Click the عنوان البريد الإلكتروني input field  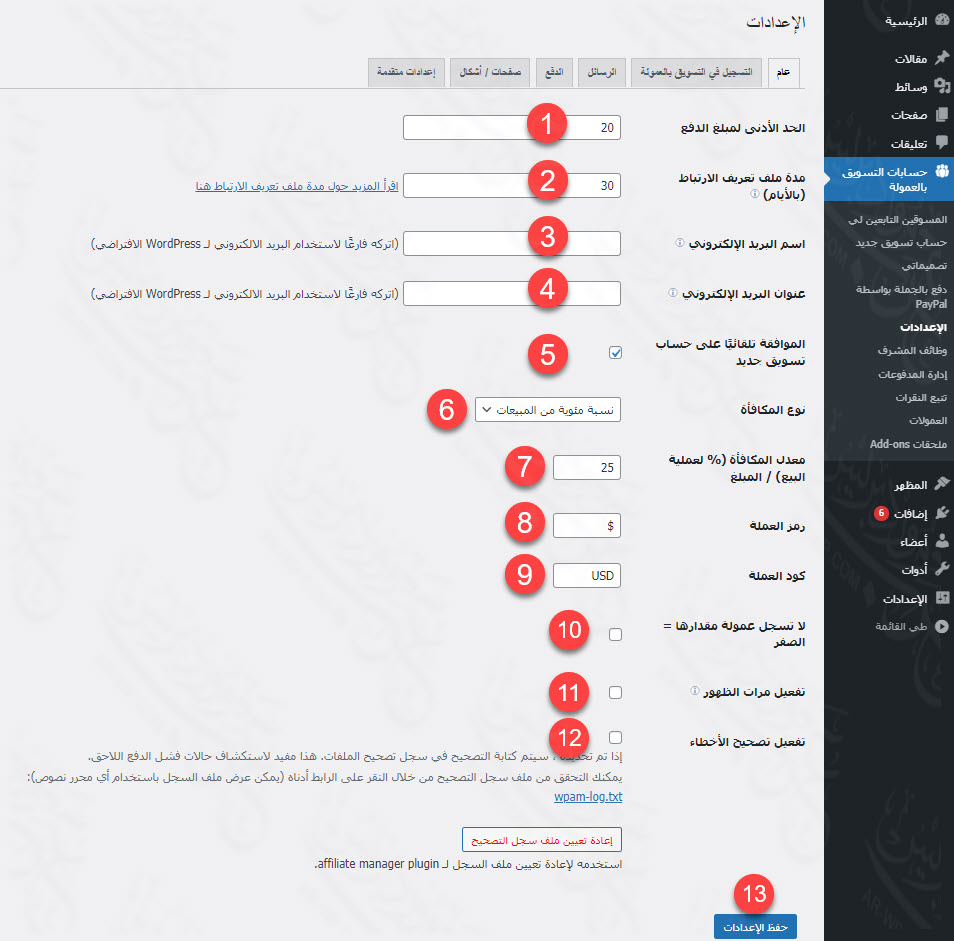[512, 293]
